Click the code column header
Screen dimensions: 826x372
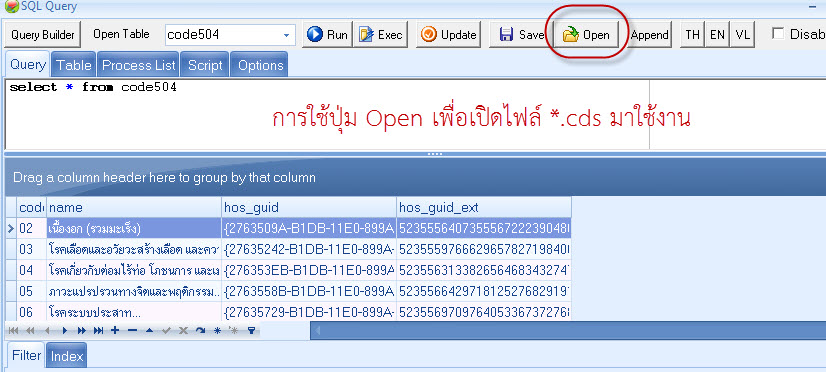point(32,207)
